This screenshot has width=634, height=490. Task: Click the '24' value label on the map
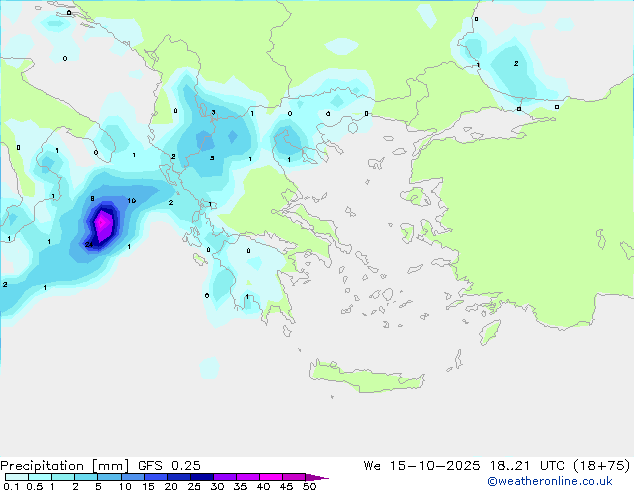click(89, 244)
